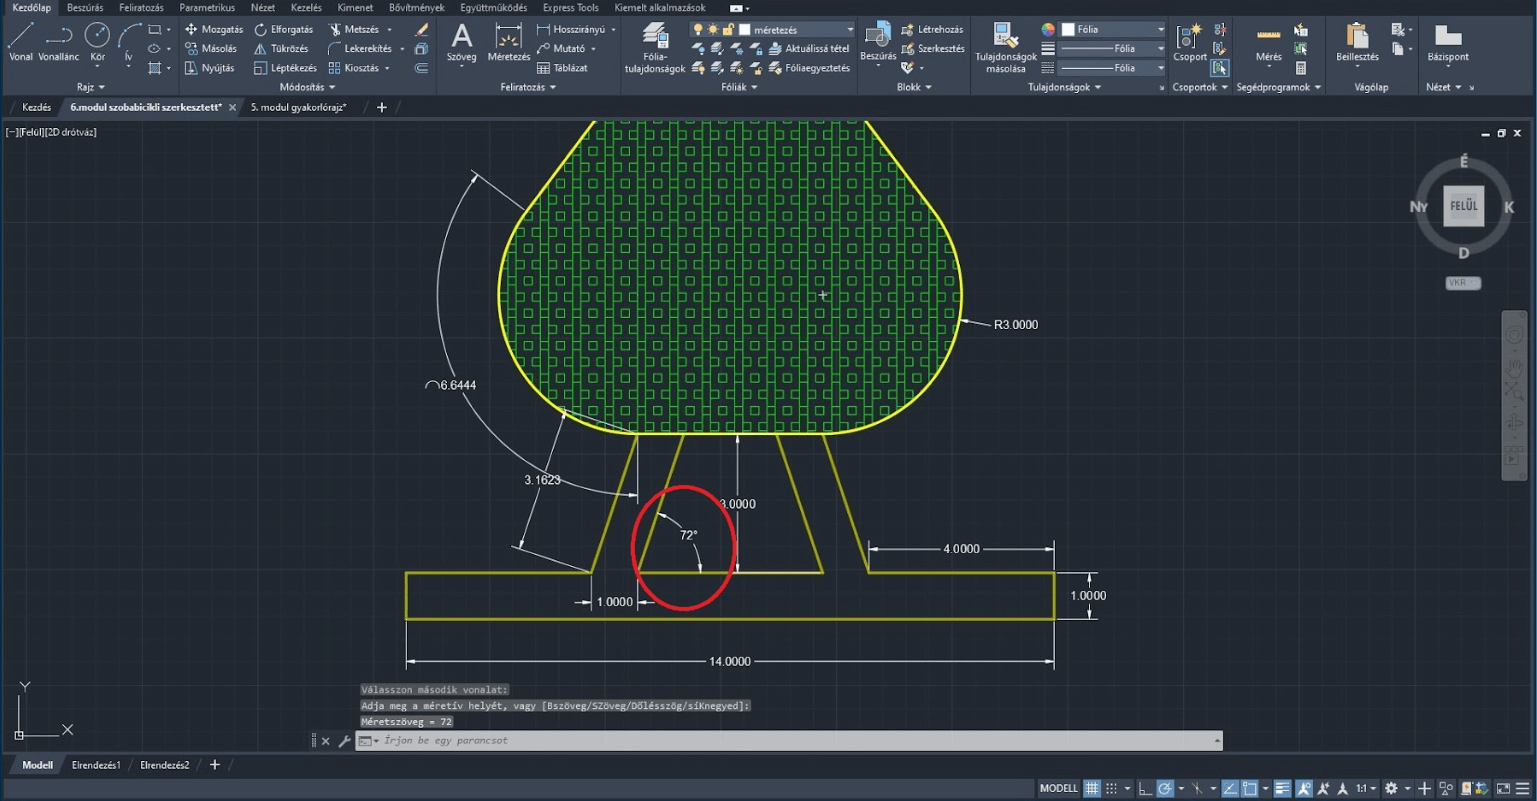Select the Méretezés dimension tool
The height and width of the screenshot is (801, 1537).
click(508, 43)
